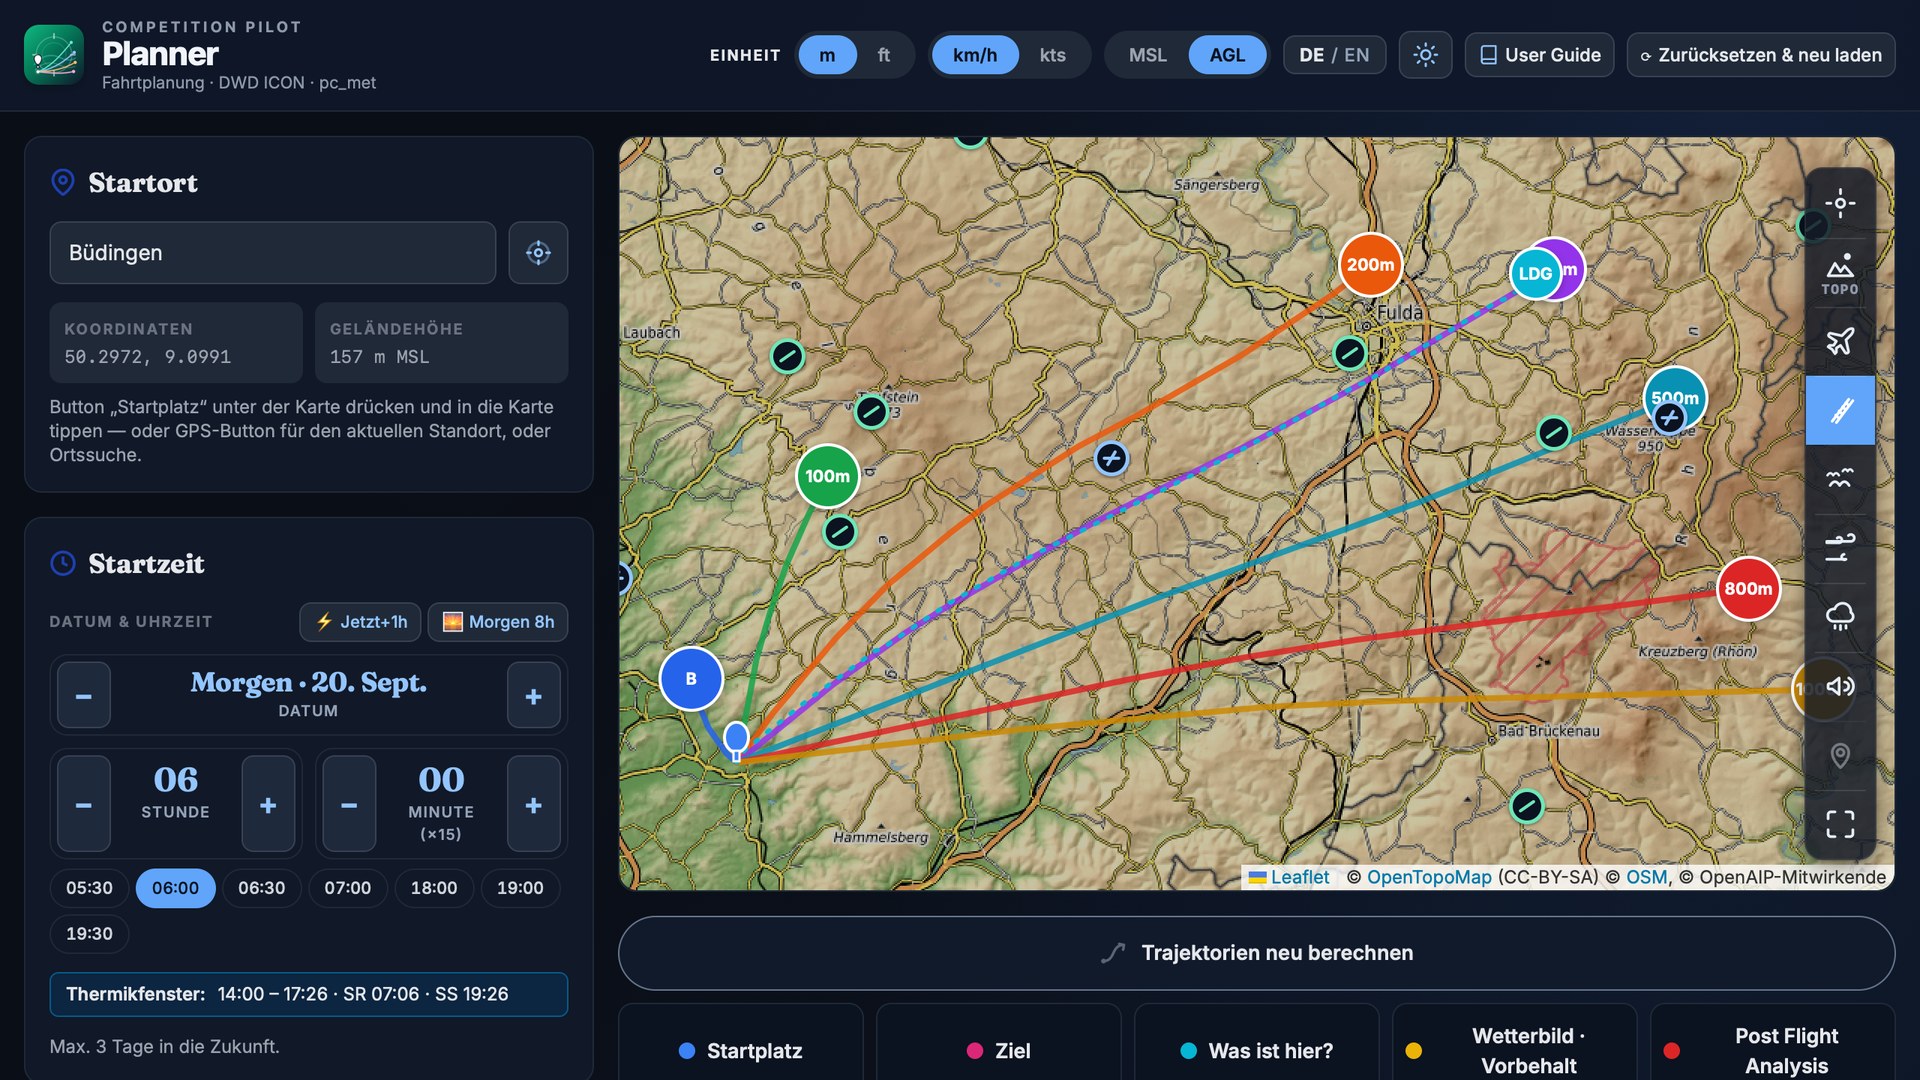Toggle airspace airplane layer icon
The height and width of the screenshot is (1080, 1920).
(1840, 341)
